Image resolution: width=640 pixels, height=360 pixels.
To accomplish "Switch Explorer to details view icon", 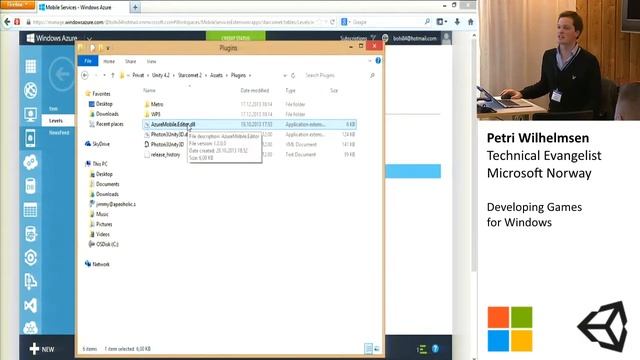I will 368,348.
